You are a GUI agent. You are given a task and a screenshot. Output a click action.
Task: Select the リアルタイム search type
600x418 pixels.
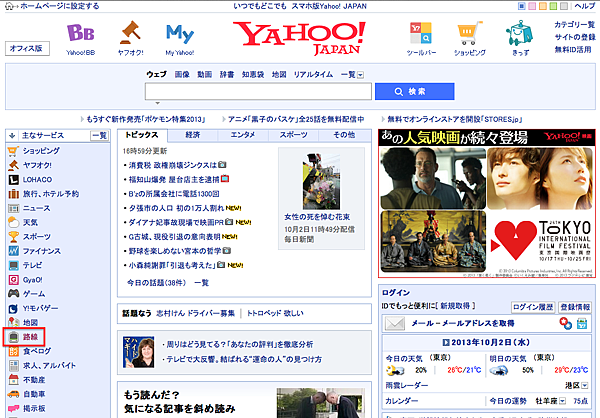pos(313,75)
